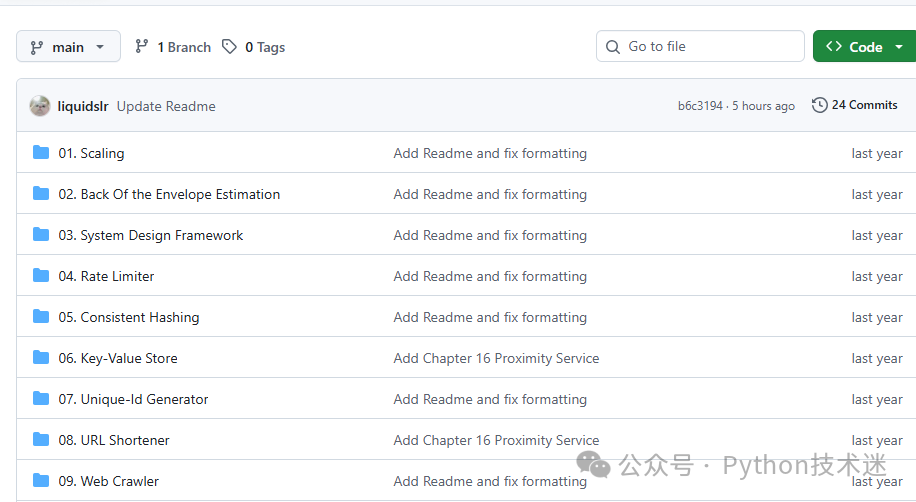Click the folder icon for 09. Web Crawler
Viewport: 916px width, 502px height.
(x=41, y=480)
